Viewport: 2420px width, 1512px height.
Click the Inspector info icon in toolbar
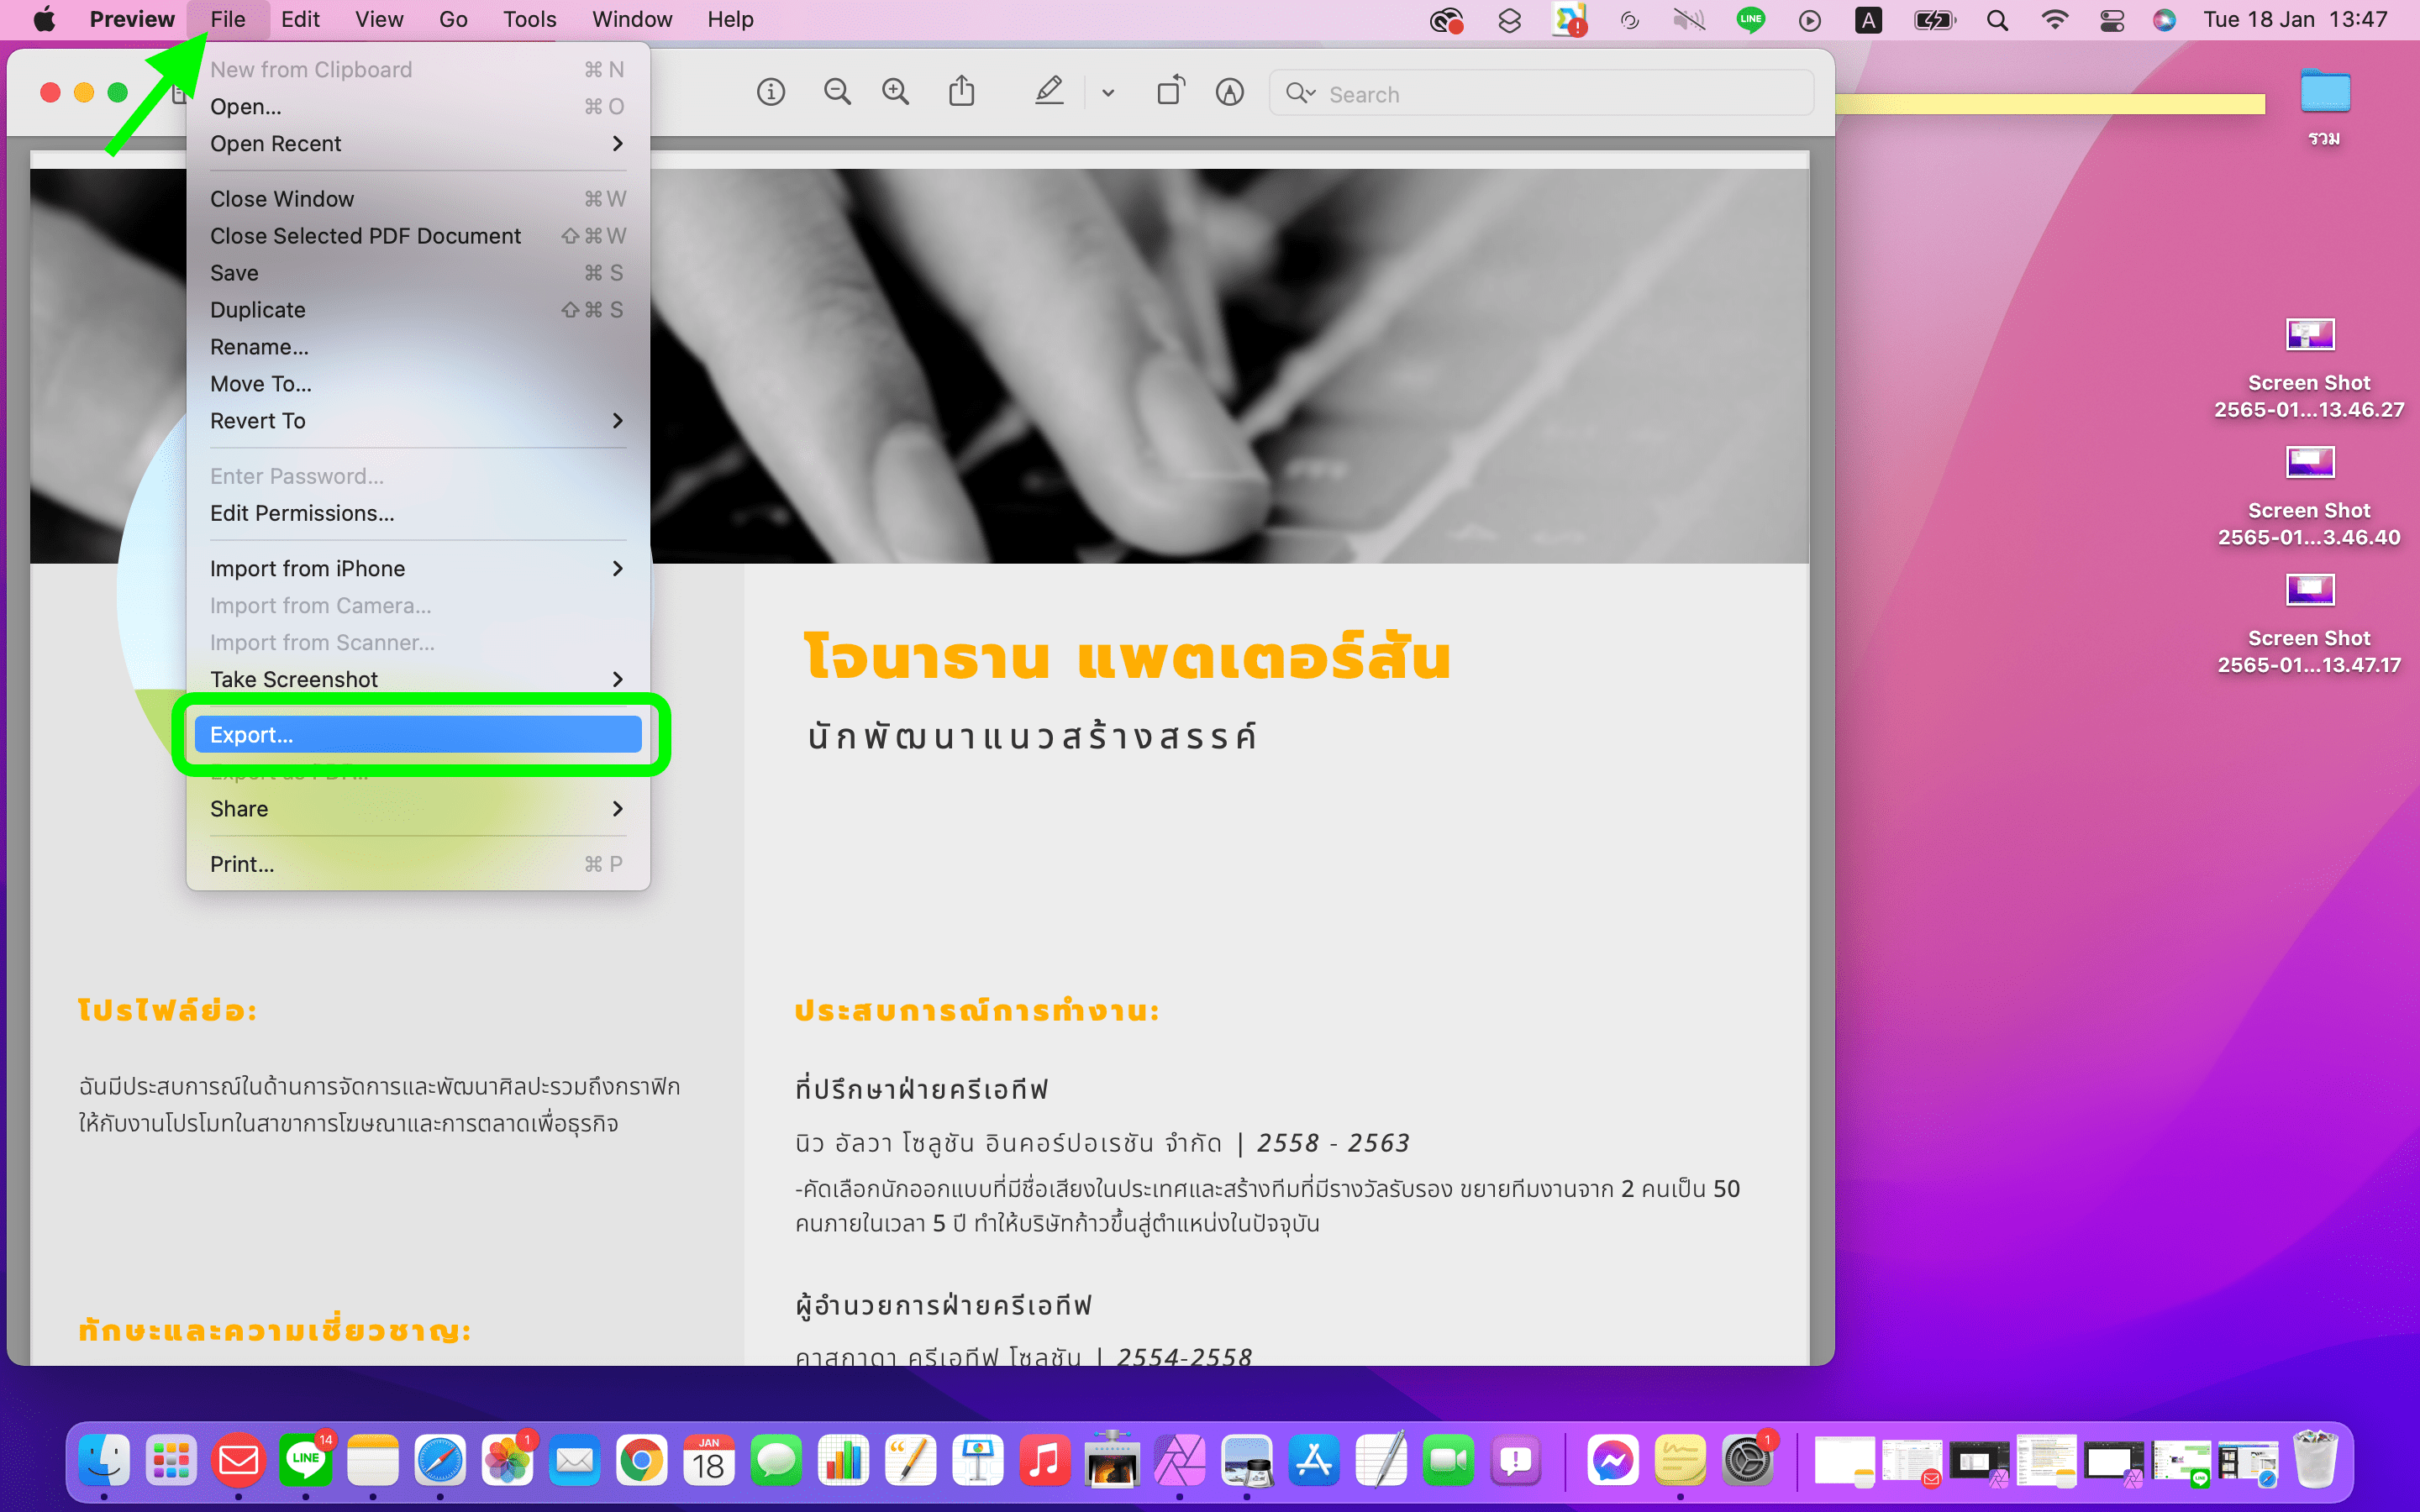(x=770, y=93)
